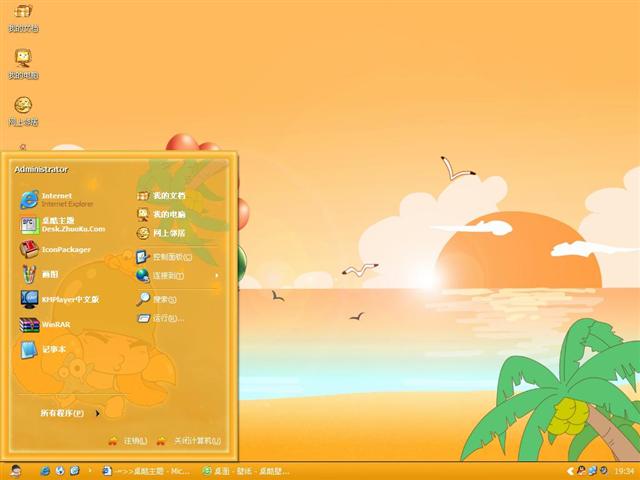Select 我的电脑 in start menu right column
The width and height of the screenshot is (640, 480).
[x=161, y=214]
